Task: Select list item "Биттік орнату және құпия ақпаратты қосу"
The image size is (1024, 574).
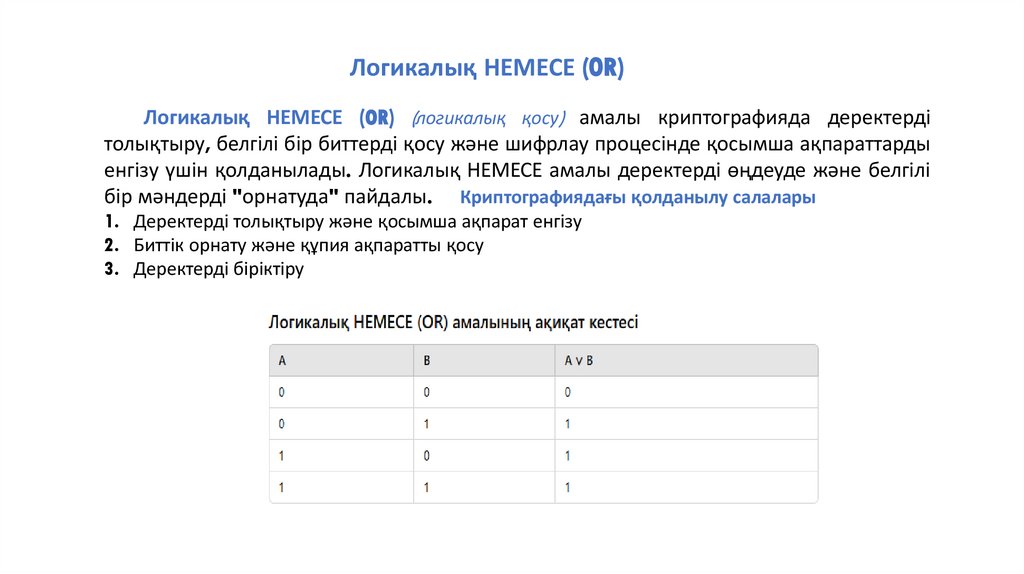Action: 308,246
